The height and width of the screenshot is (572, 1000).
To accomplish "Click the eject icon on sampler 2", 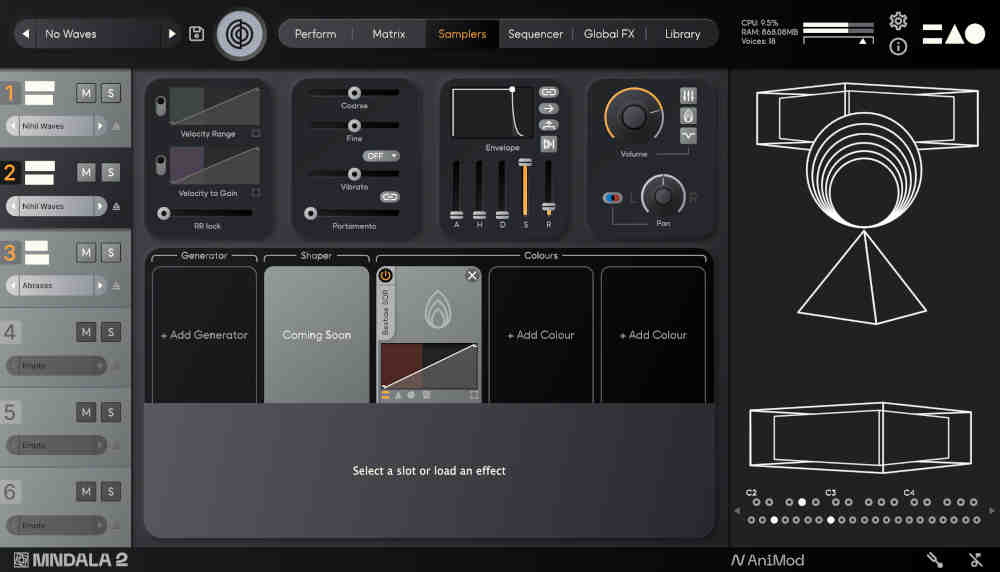I will 116,206.
